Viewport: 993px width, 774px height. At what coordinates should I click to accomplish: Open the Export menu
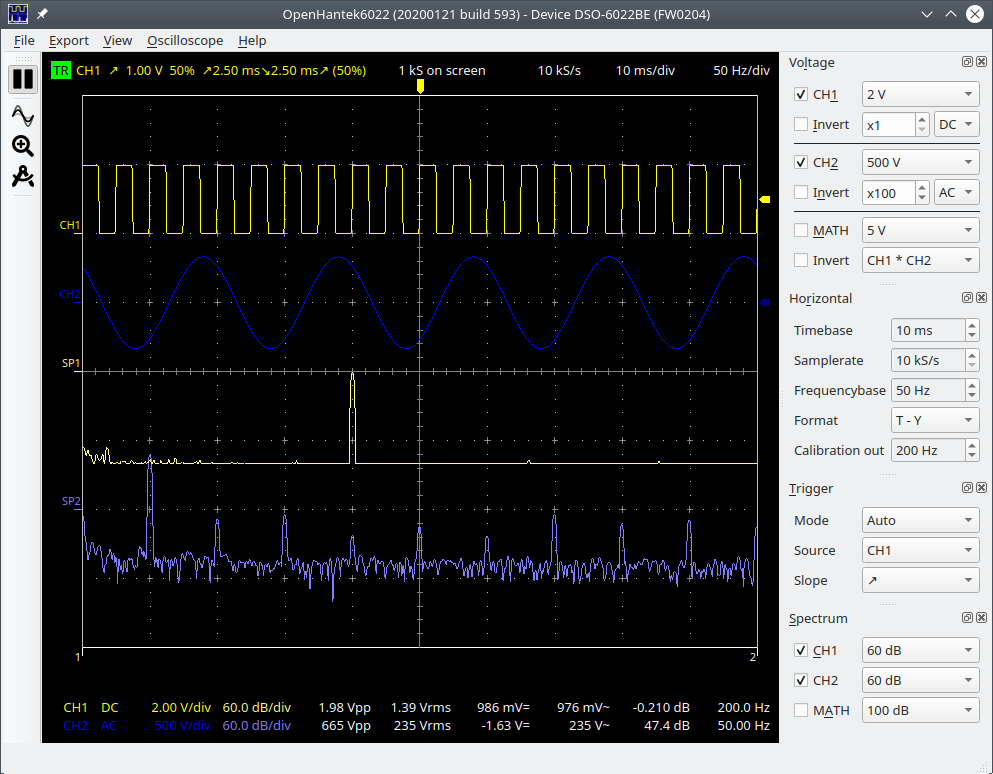click(x=68, y=41)
